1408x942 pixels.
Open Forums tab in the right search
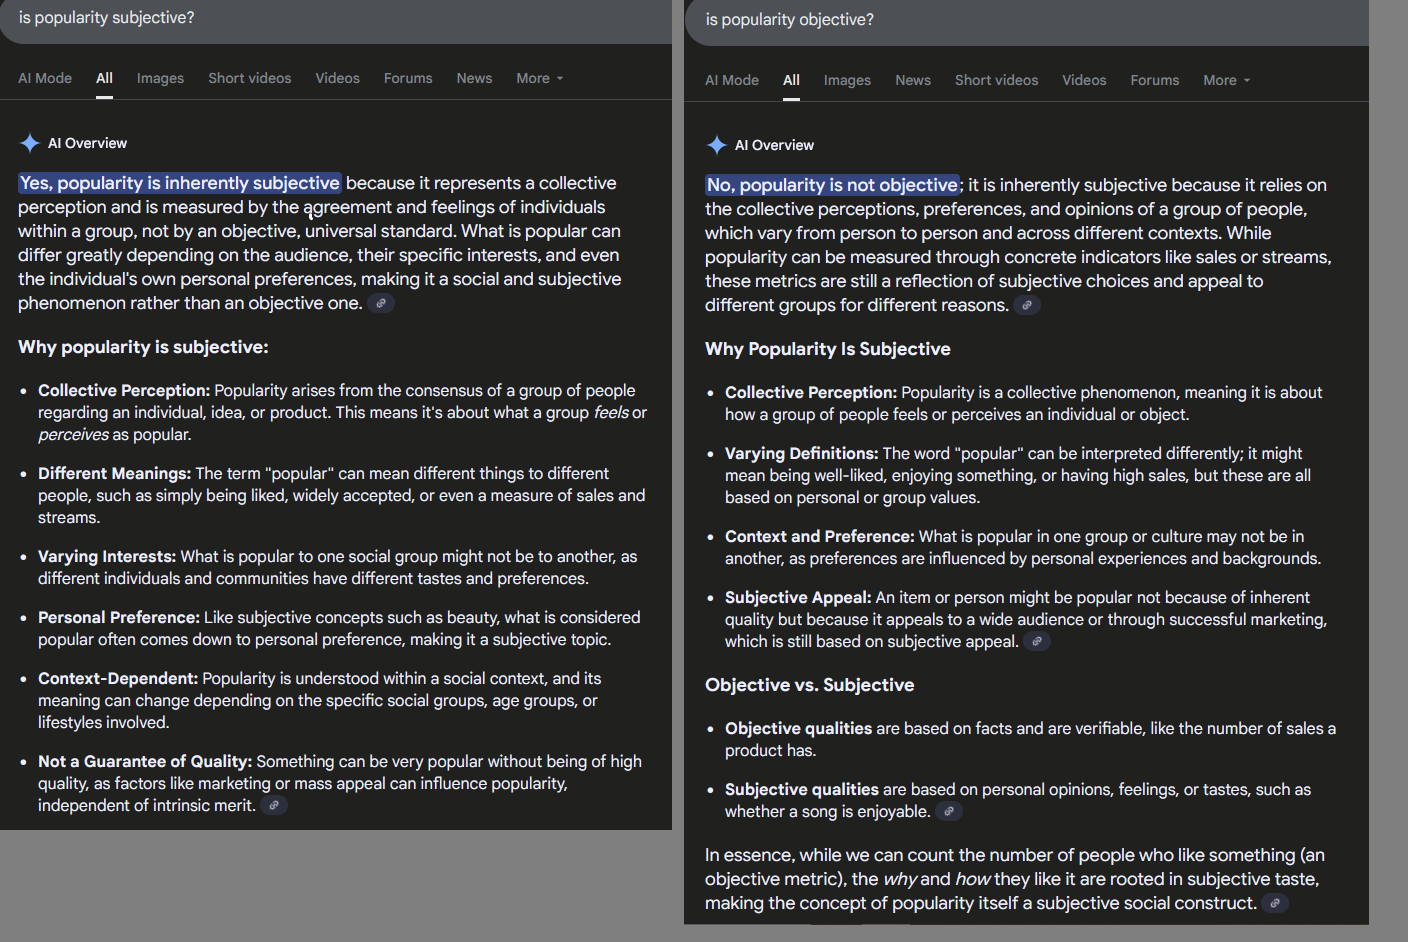[1155, 80]
